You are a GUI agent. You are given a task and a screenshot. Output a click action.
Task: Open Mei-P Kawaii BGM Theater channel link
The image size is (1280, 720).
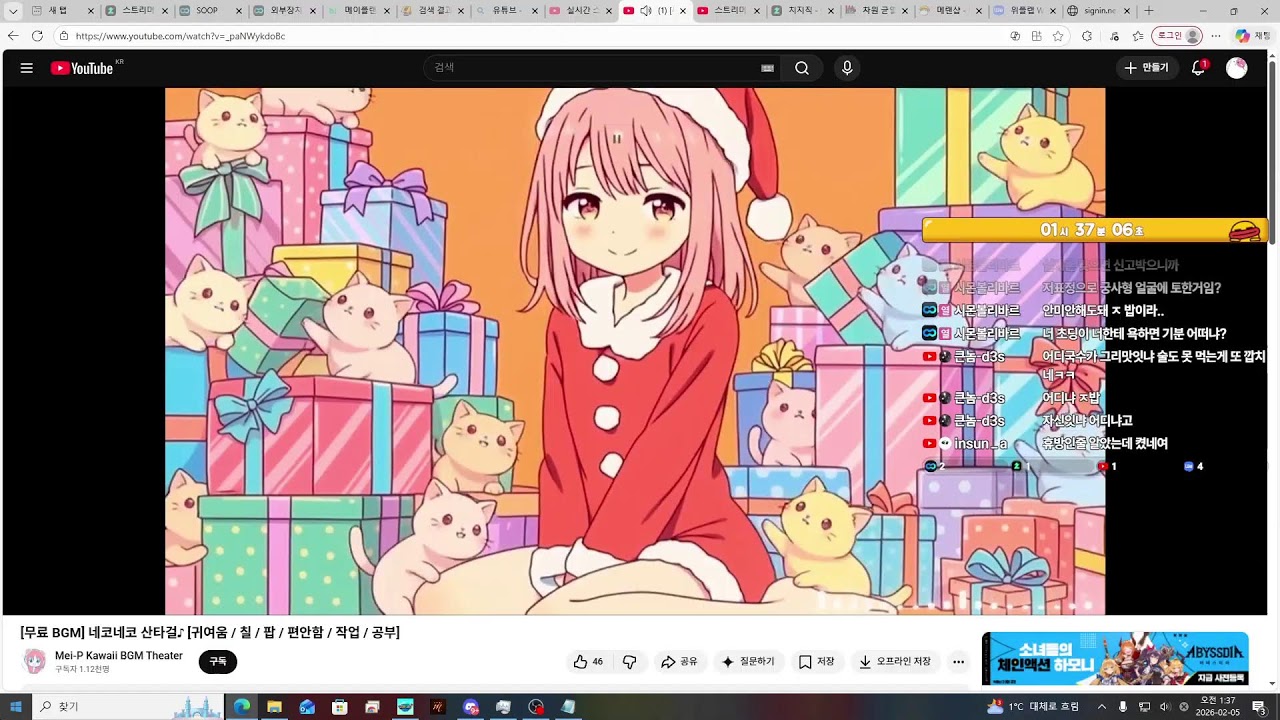[119, 656]
